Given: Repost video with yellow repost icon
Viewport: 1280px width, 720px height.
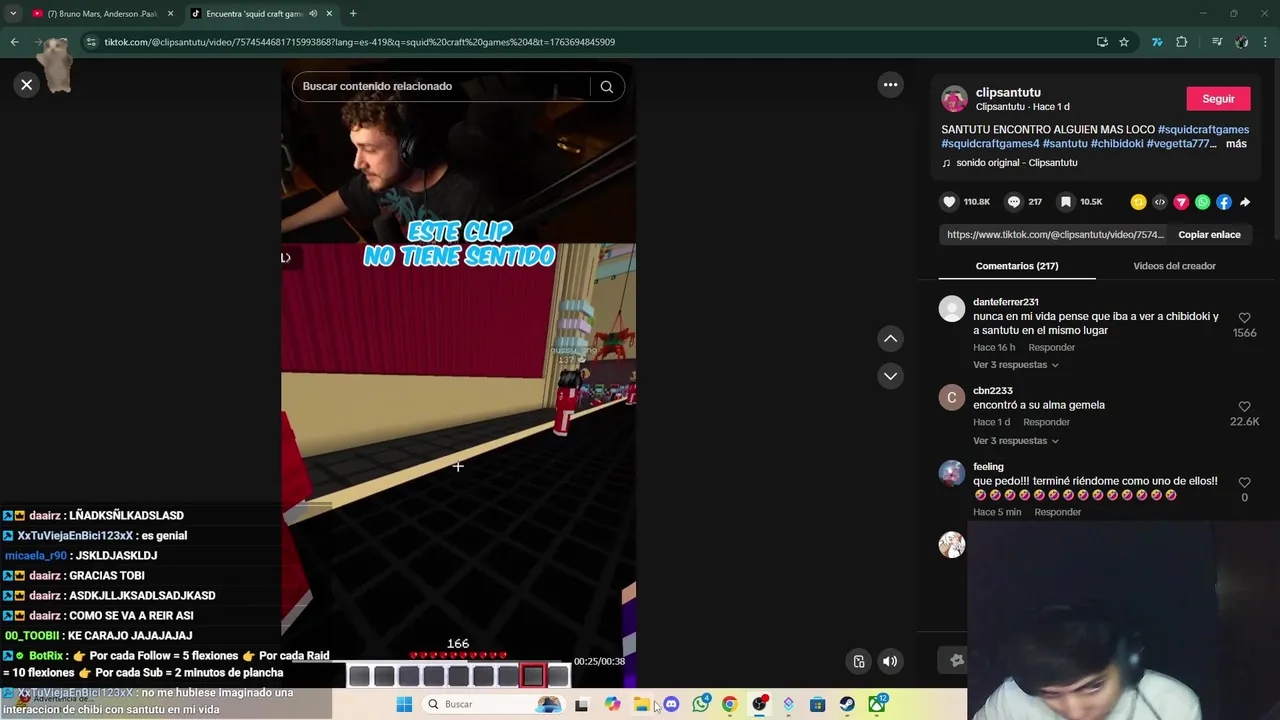Looking at the screenshot, I should coord(1138,202).
